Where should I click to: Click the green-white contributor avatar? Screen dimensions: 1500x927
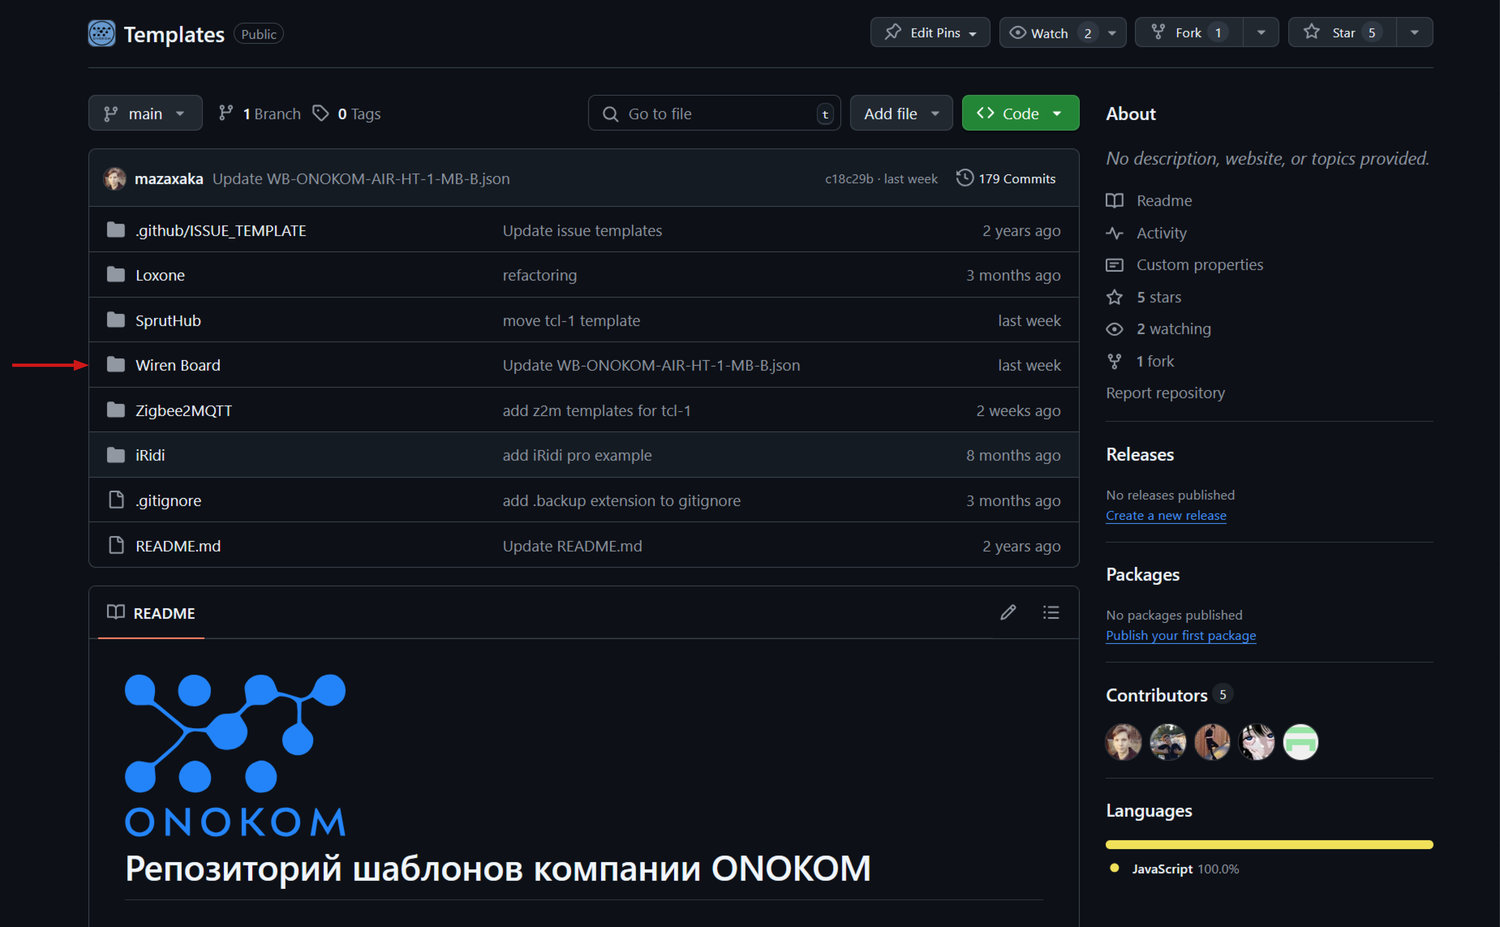pyautogui.click(x=1300, y=742)
